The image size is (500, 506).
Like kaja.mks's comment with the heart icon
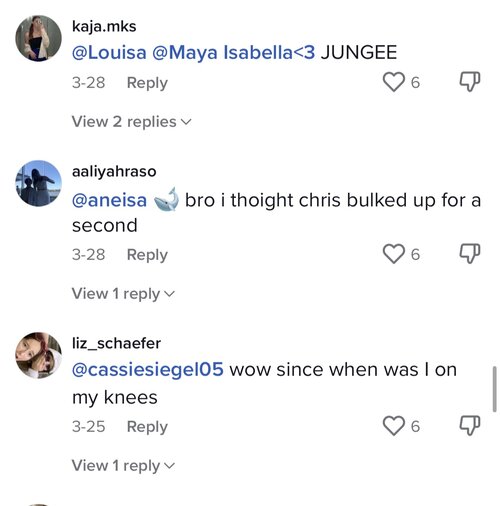point(393,82)
